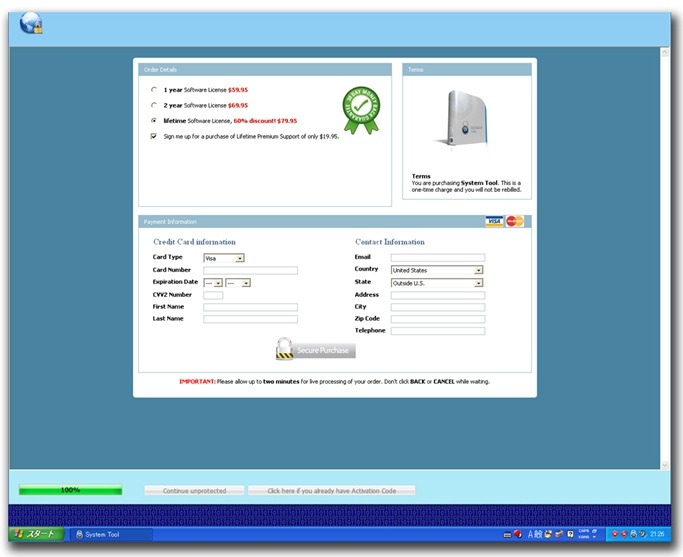The height and width of the screenshot is (557, 683).
Task: Click the 30 day money back guarantee badge
Action: (361, 110)
